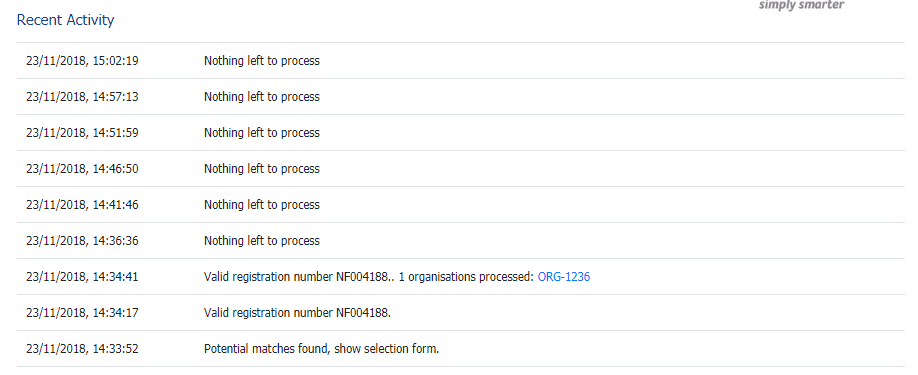Select the 14:46:50 activity timestamp

pos(82,168)
